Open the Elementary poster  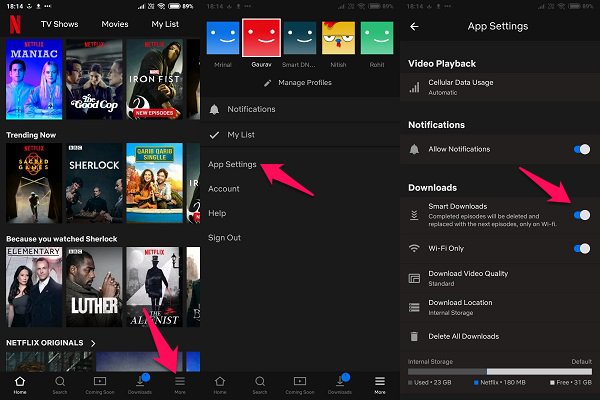tap(34, 287)
